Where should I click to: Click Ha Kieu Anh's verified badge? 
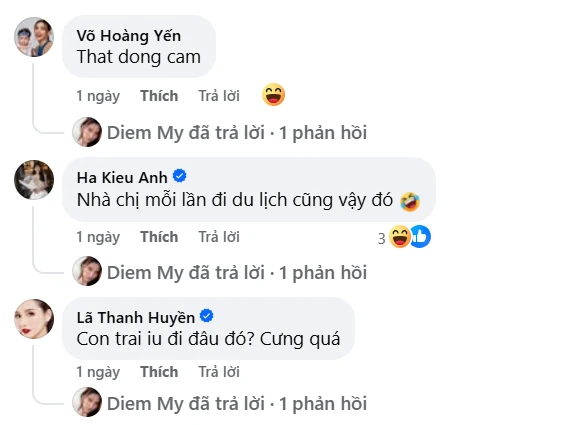click(x=180, y=176)
